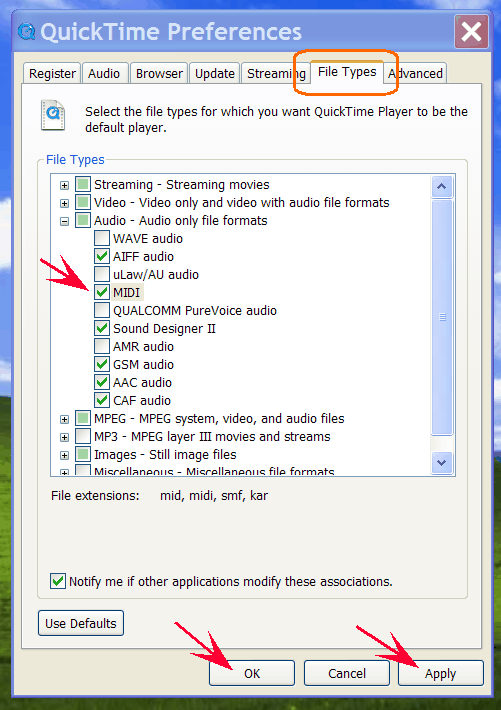Screen dimensions: 501x710
Task: Uncheck the CAF audio checkbox
Action: click(102, 400)
